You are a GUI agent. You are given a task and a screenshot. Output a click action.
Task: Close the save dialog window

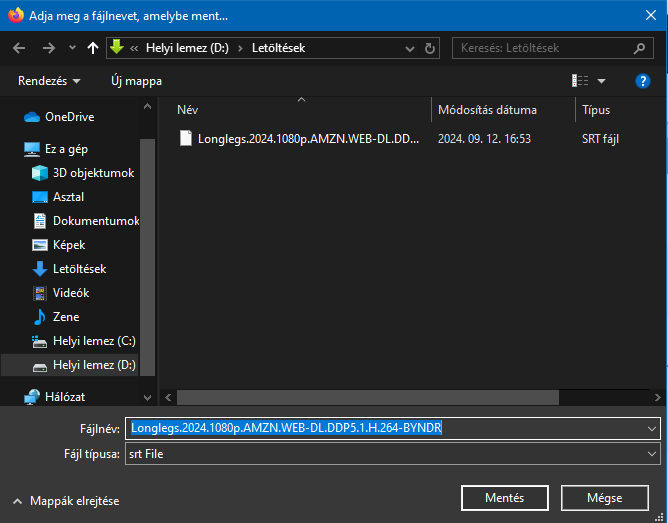point(651,15)
